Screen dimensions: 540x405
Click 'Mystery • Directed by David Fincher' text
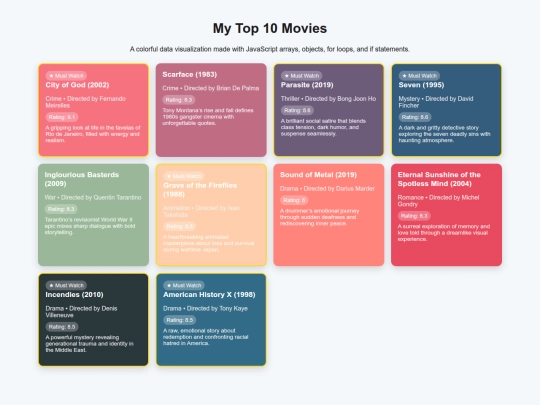click(x=436, y=102)
